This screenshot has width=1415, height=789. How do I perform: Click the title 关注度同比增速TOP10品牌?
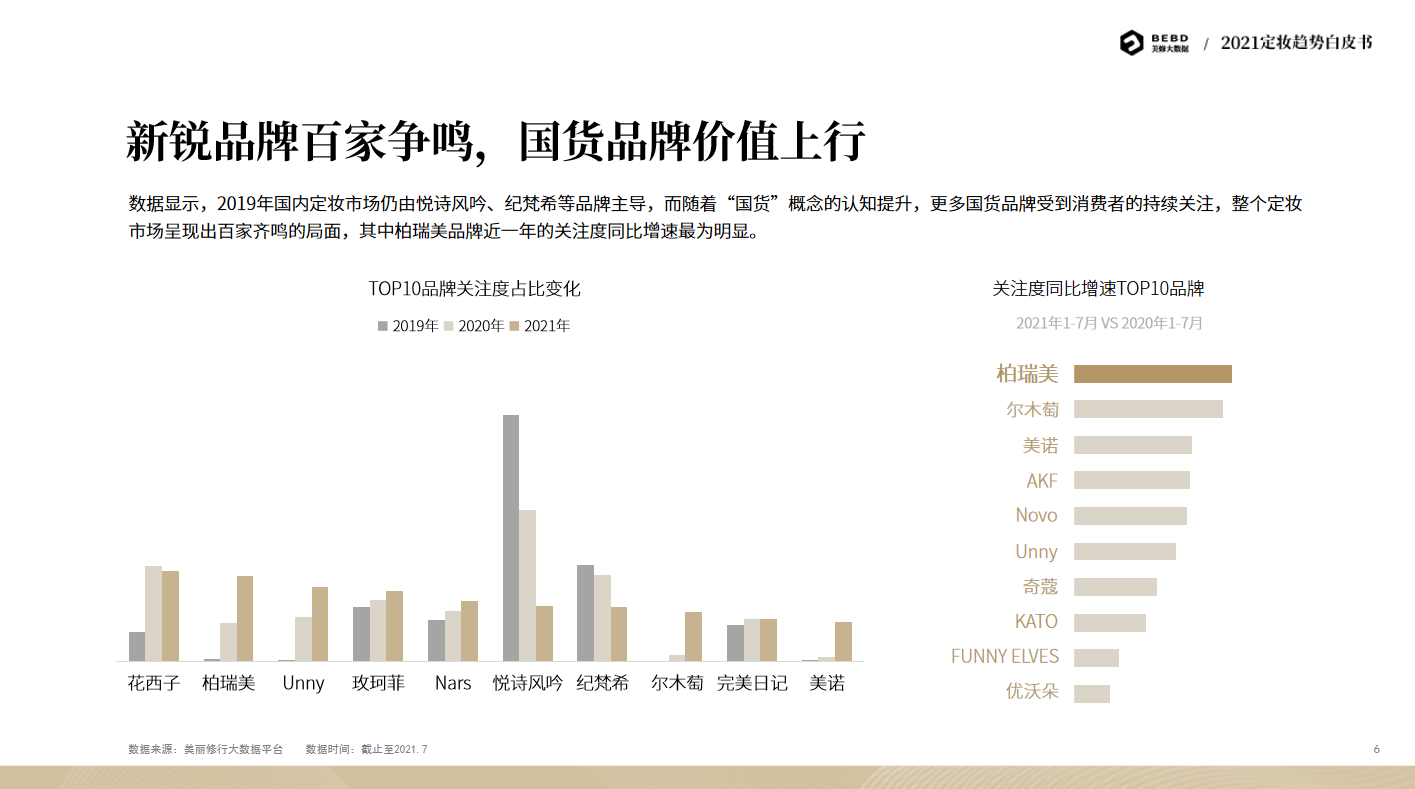1098,289
